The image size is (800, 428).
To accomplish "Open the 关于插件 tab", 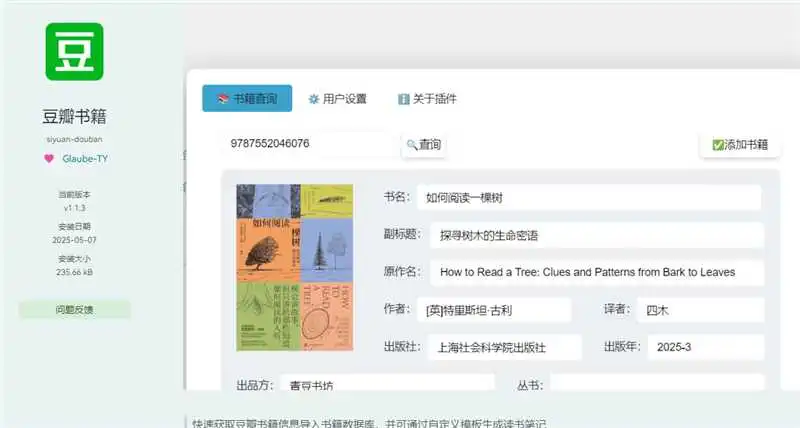I will 427,99.
